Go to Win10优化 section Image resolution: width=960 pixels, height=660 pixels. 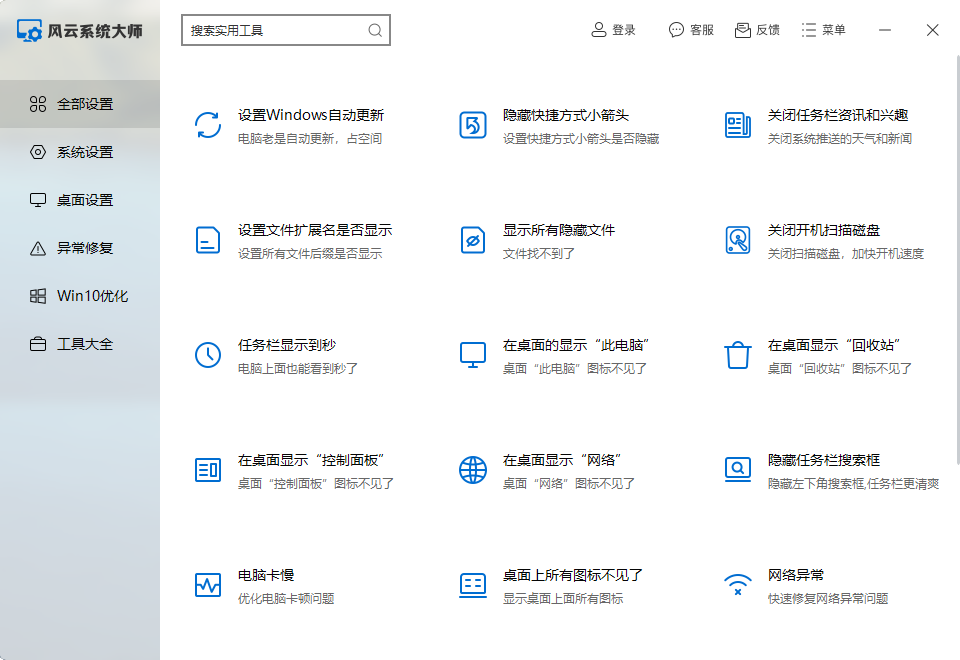[80, 296]
